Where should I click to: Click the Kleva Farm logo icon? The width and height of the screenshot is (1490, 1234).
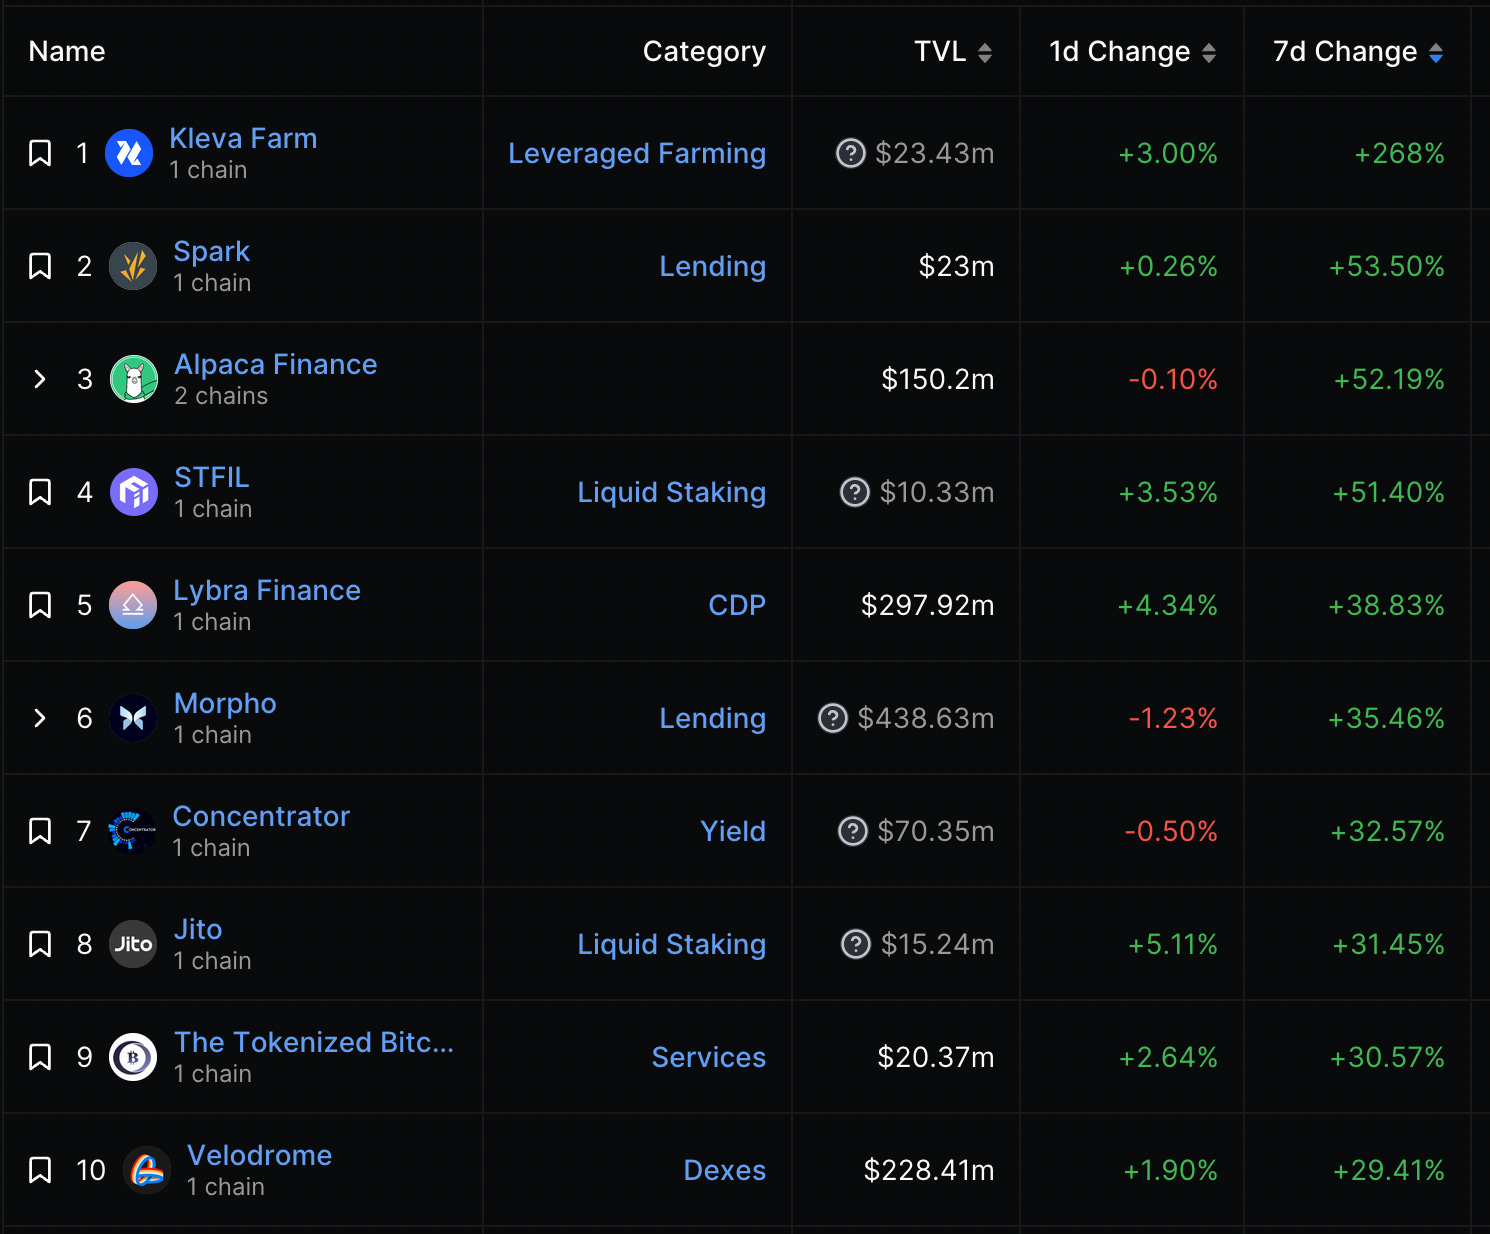129,153
